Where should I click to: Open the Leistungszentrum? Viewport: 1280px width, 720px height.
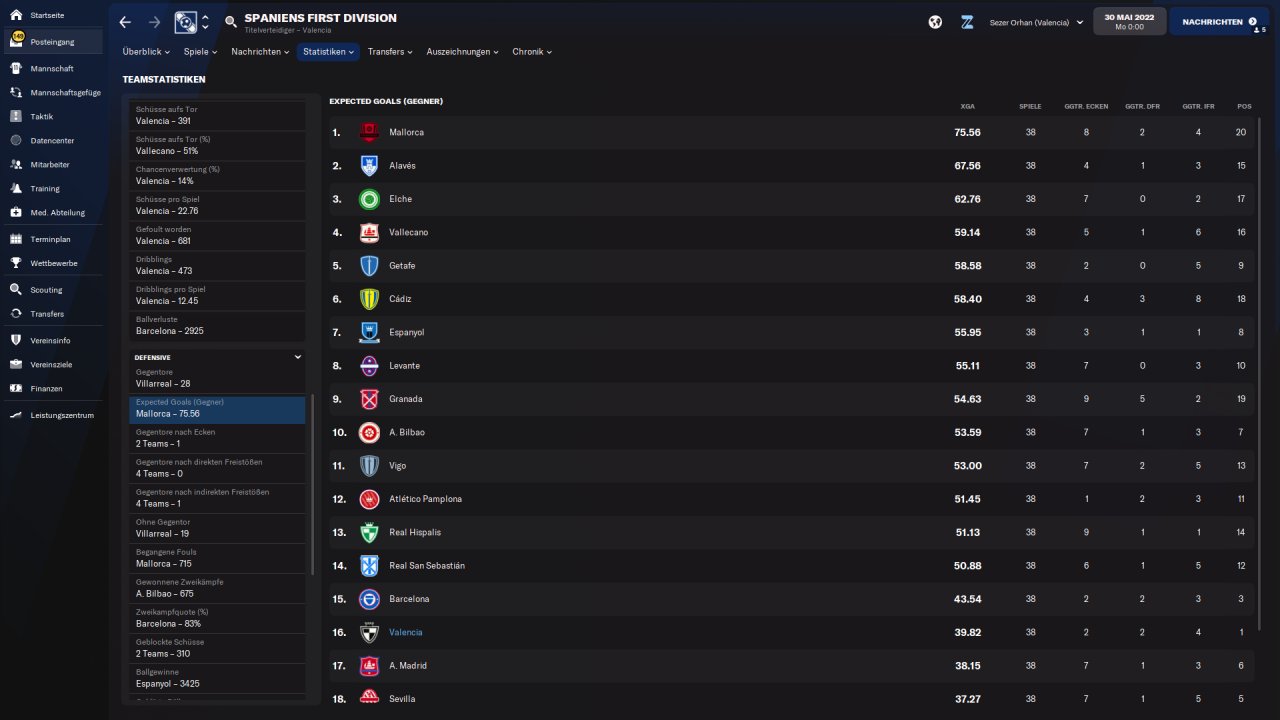(x=52, y=415)
